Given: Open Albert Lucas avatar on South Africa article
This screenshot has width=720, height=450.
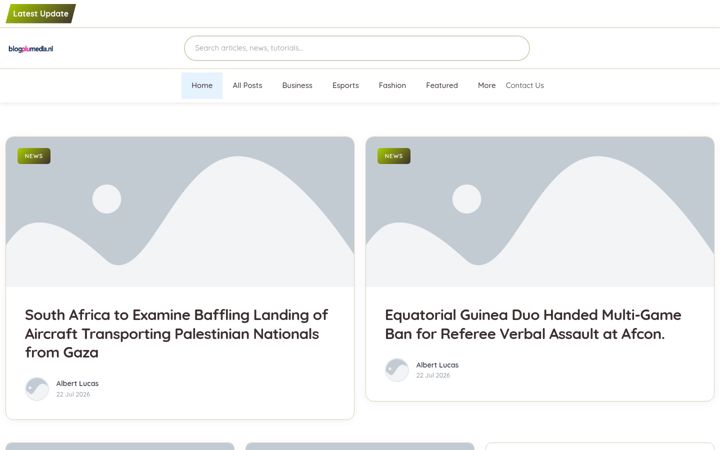Looking at the screenshot, I should 37,389.
